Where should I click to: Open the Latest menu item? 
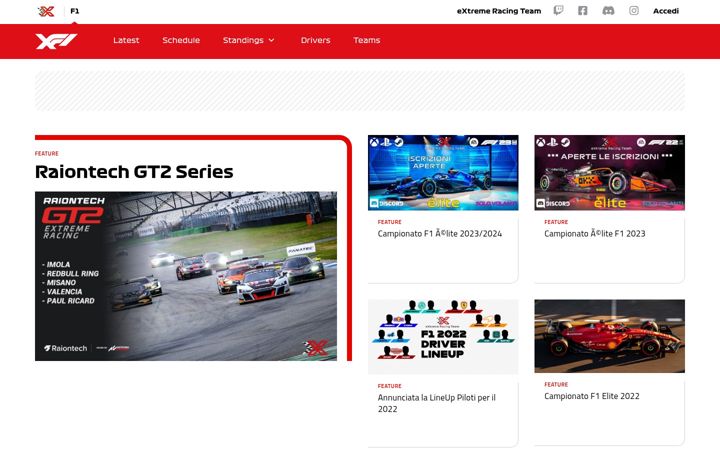(x=126, y=40)
